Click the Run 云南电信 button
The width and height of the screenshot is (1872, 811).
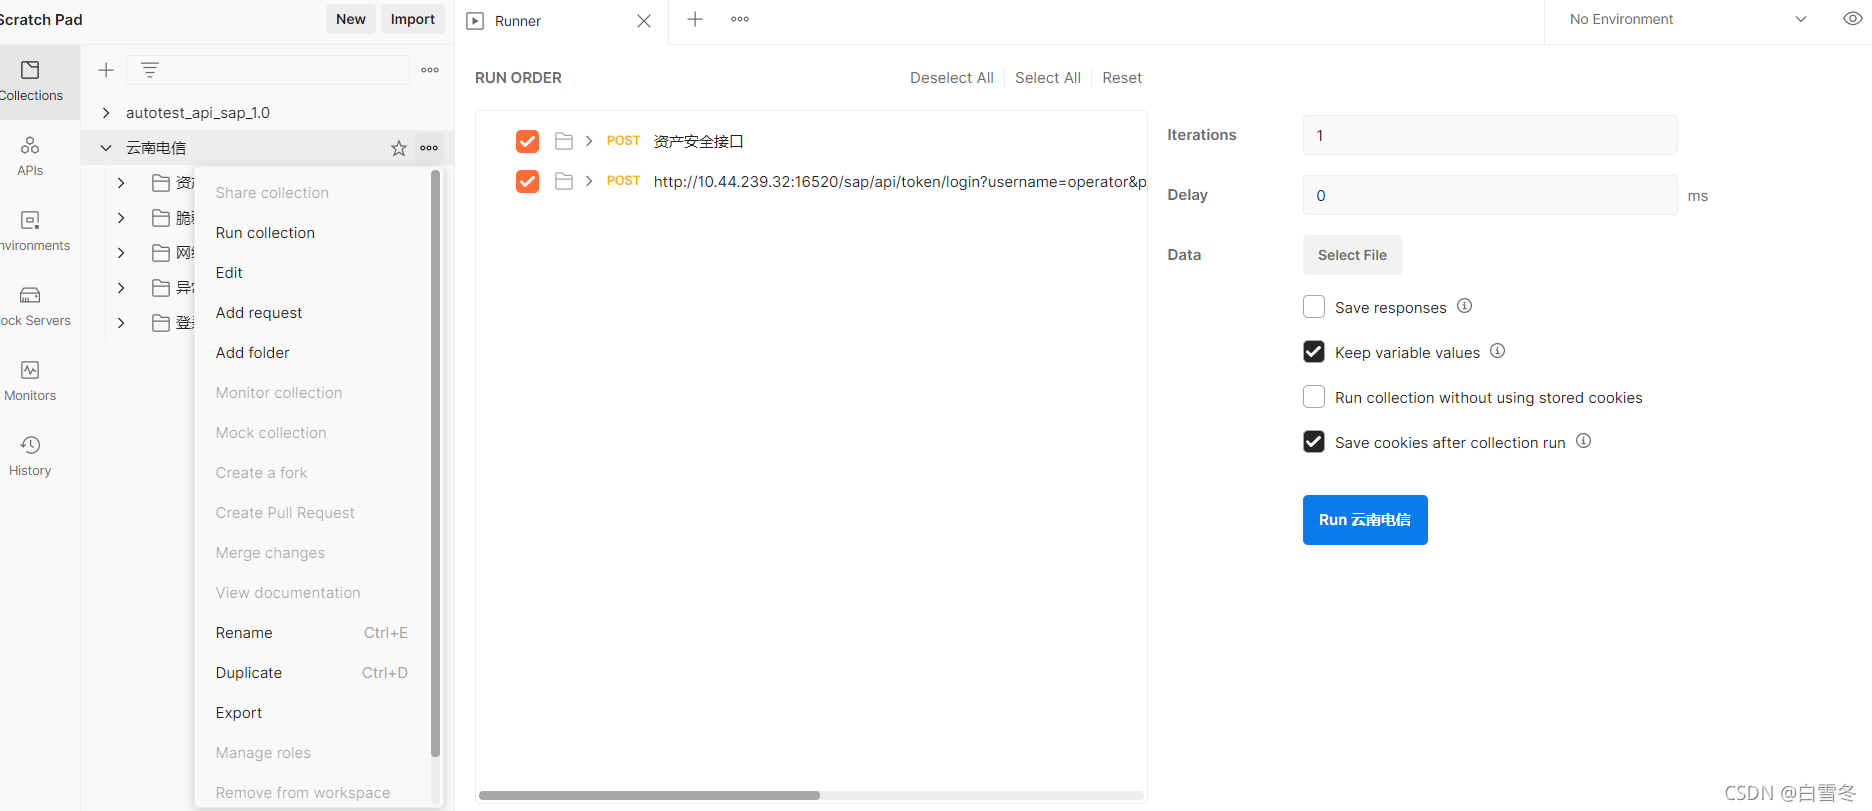tap(1365, 520)
